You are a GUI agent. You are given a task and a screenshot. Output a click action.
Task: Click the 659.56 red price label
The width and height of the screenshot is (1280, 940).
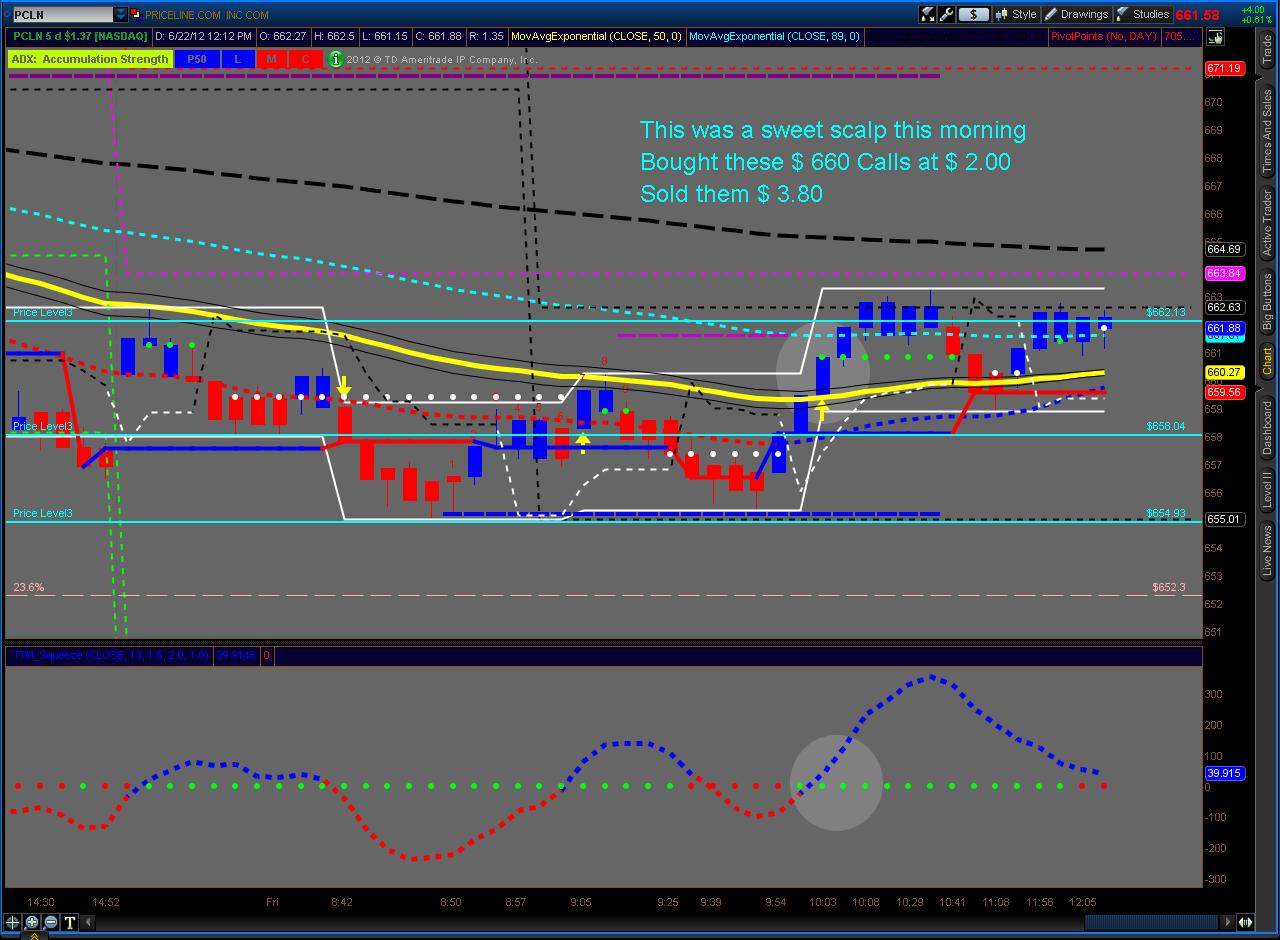(1224, 393)
